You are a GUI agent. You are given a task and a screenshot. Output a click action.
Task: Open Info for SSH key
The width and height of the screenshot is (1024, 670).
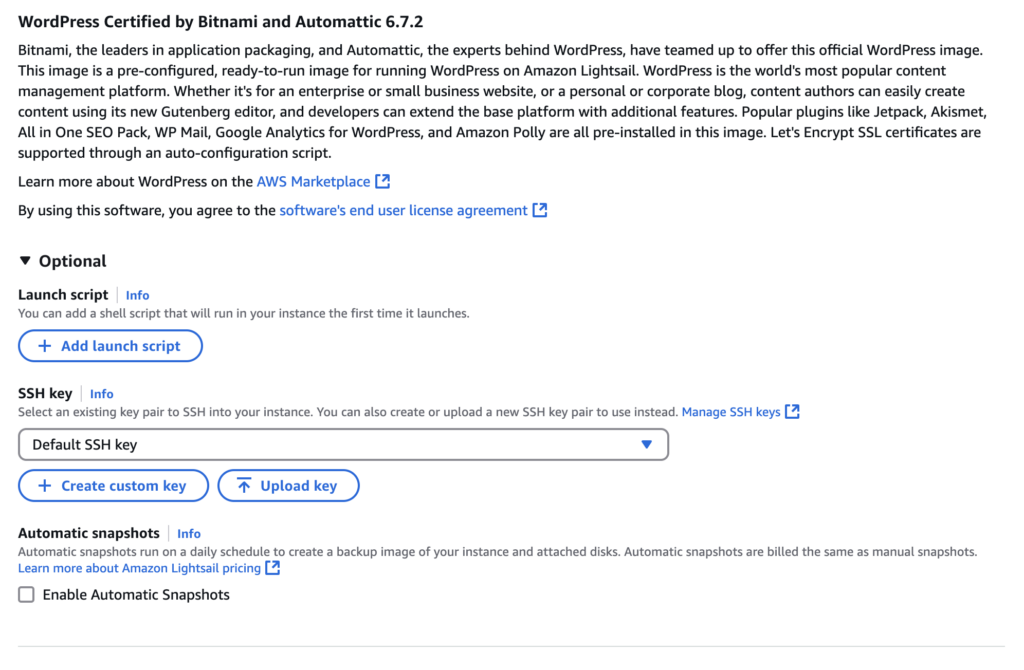click(101, 394)
